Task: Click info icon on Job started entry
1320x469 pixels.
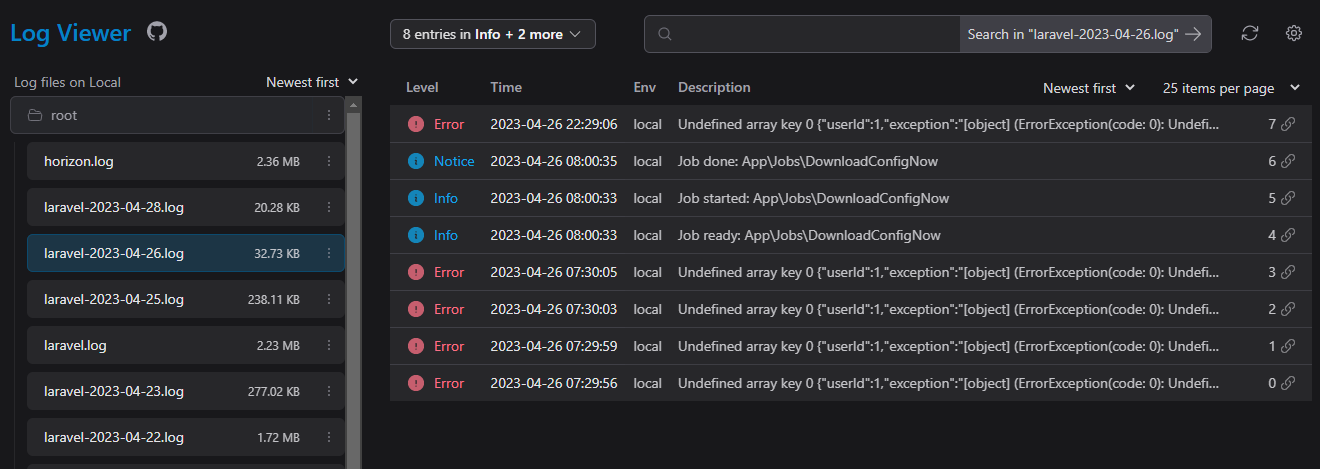Action: (x=416, y=198)
